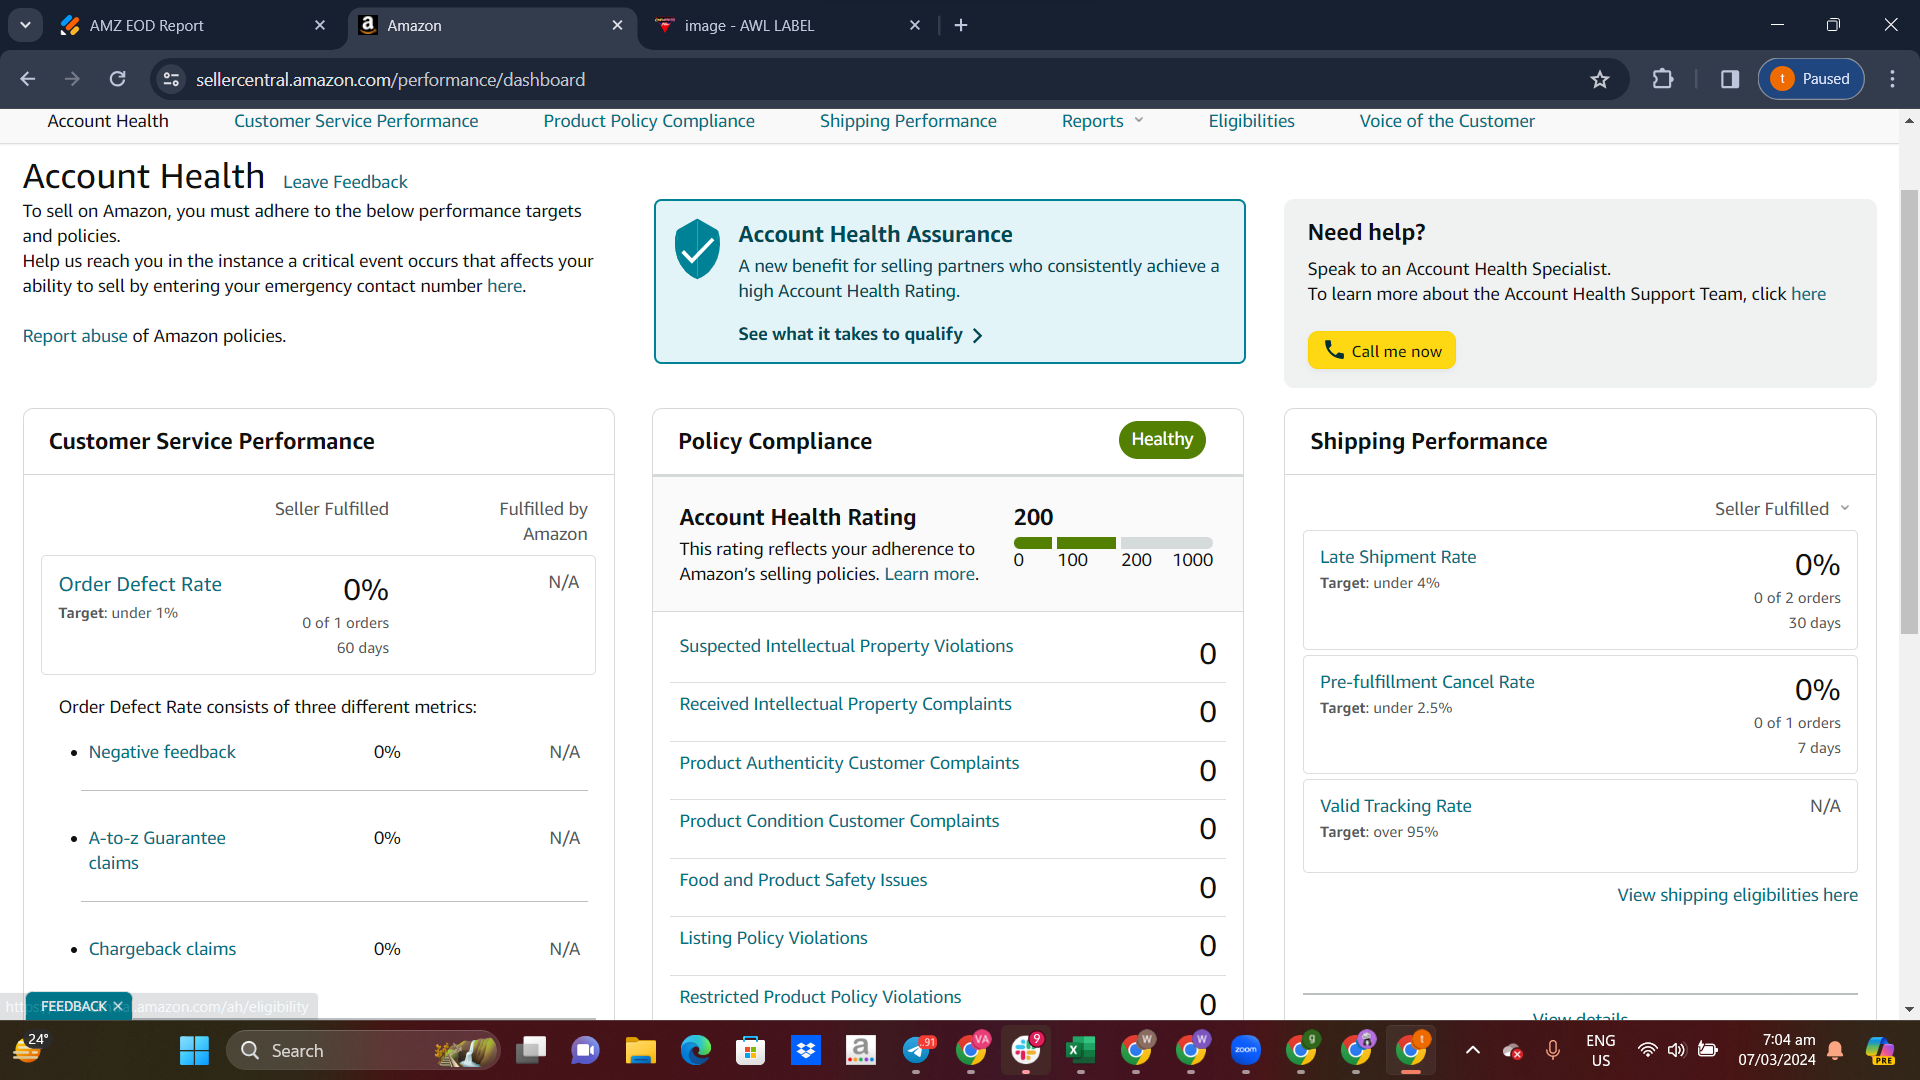Click View shipping eligibilities here
The width and height of the screenshot is (1920, 1080).
click(1737, 895)
